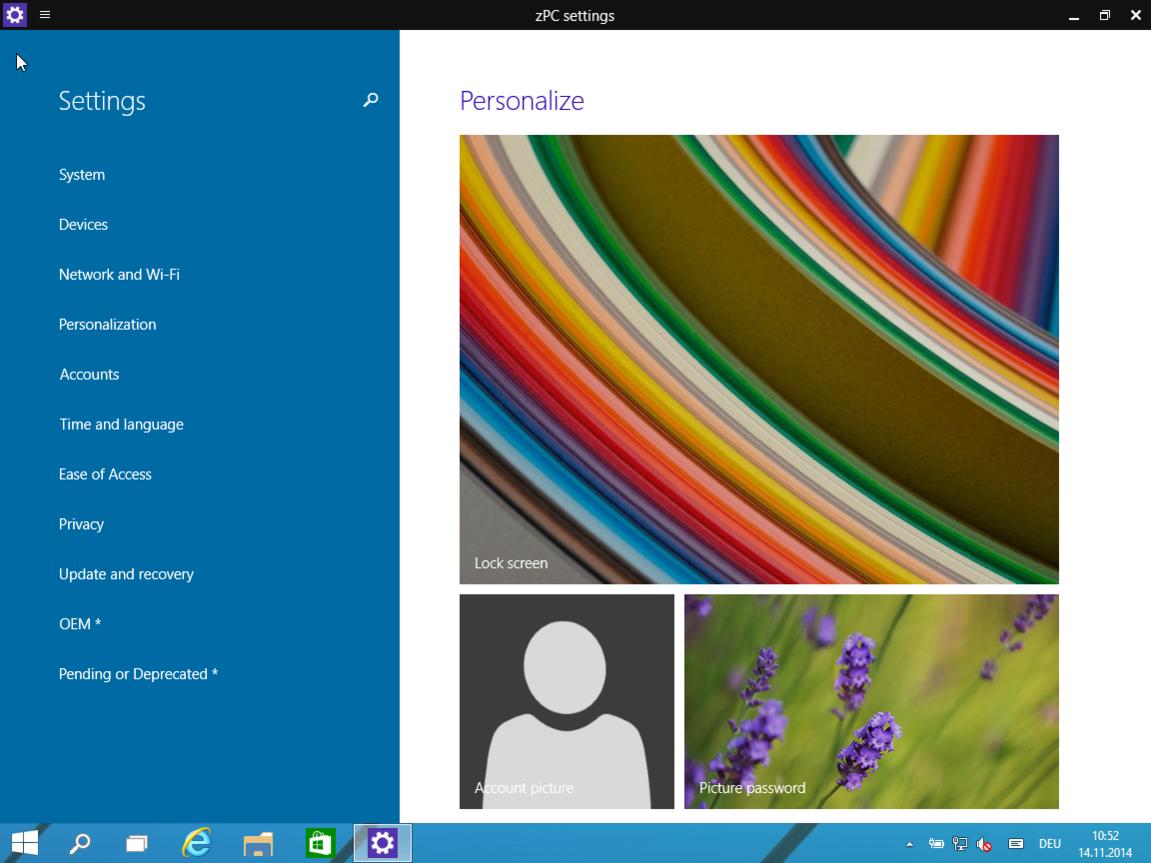This screenshot has height=863, width=1151.
Task: Close the zPC settings window
Action: click(x=1136, y=15)
